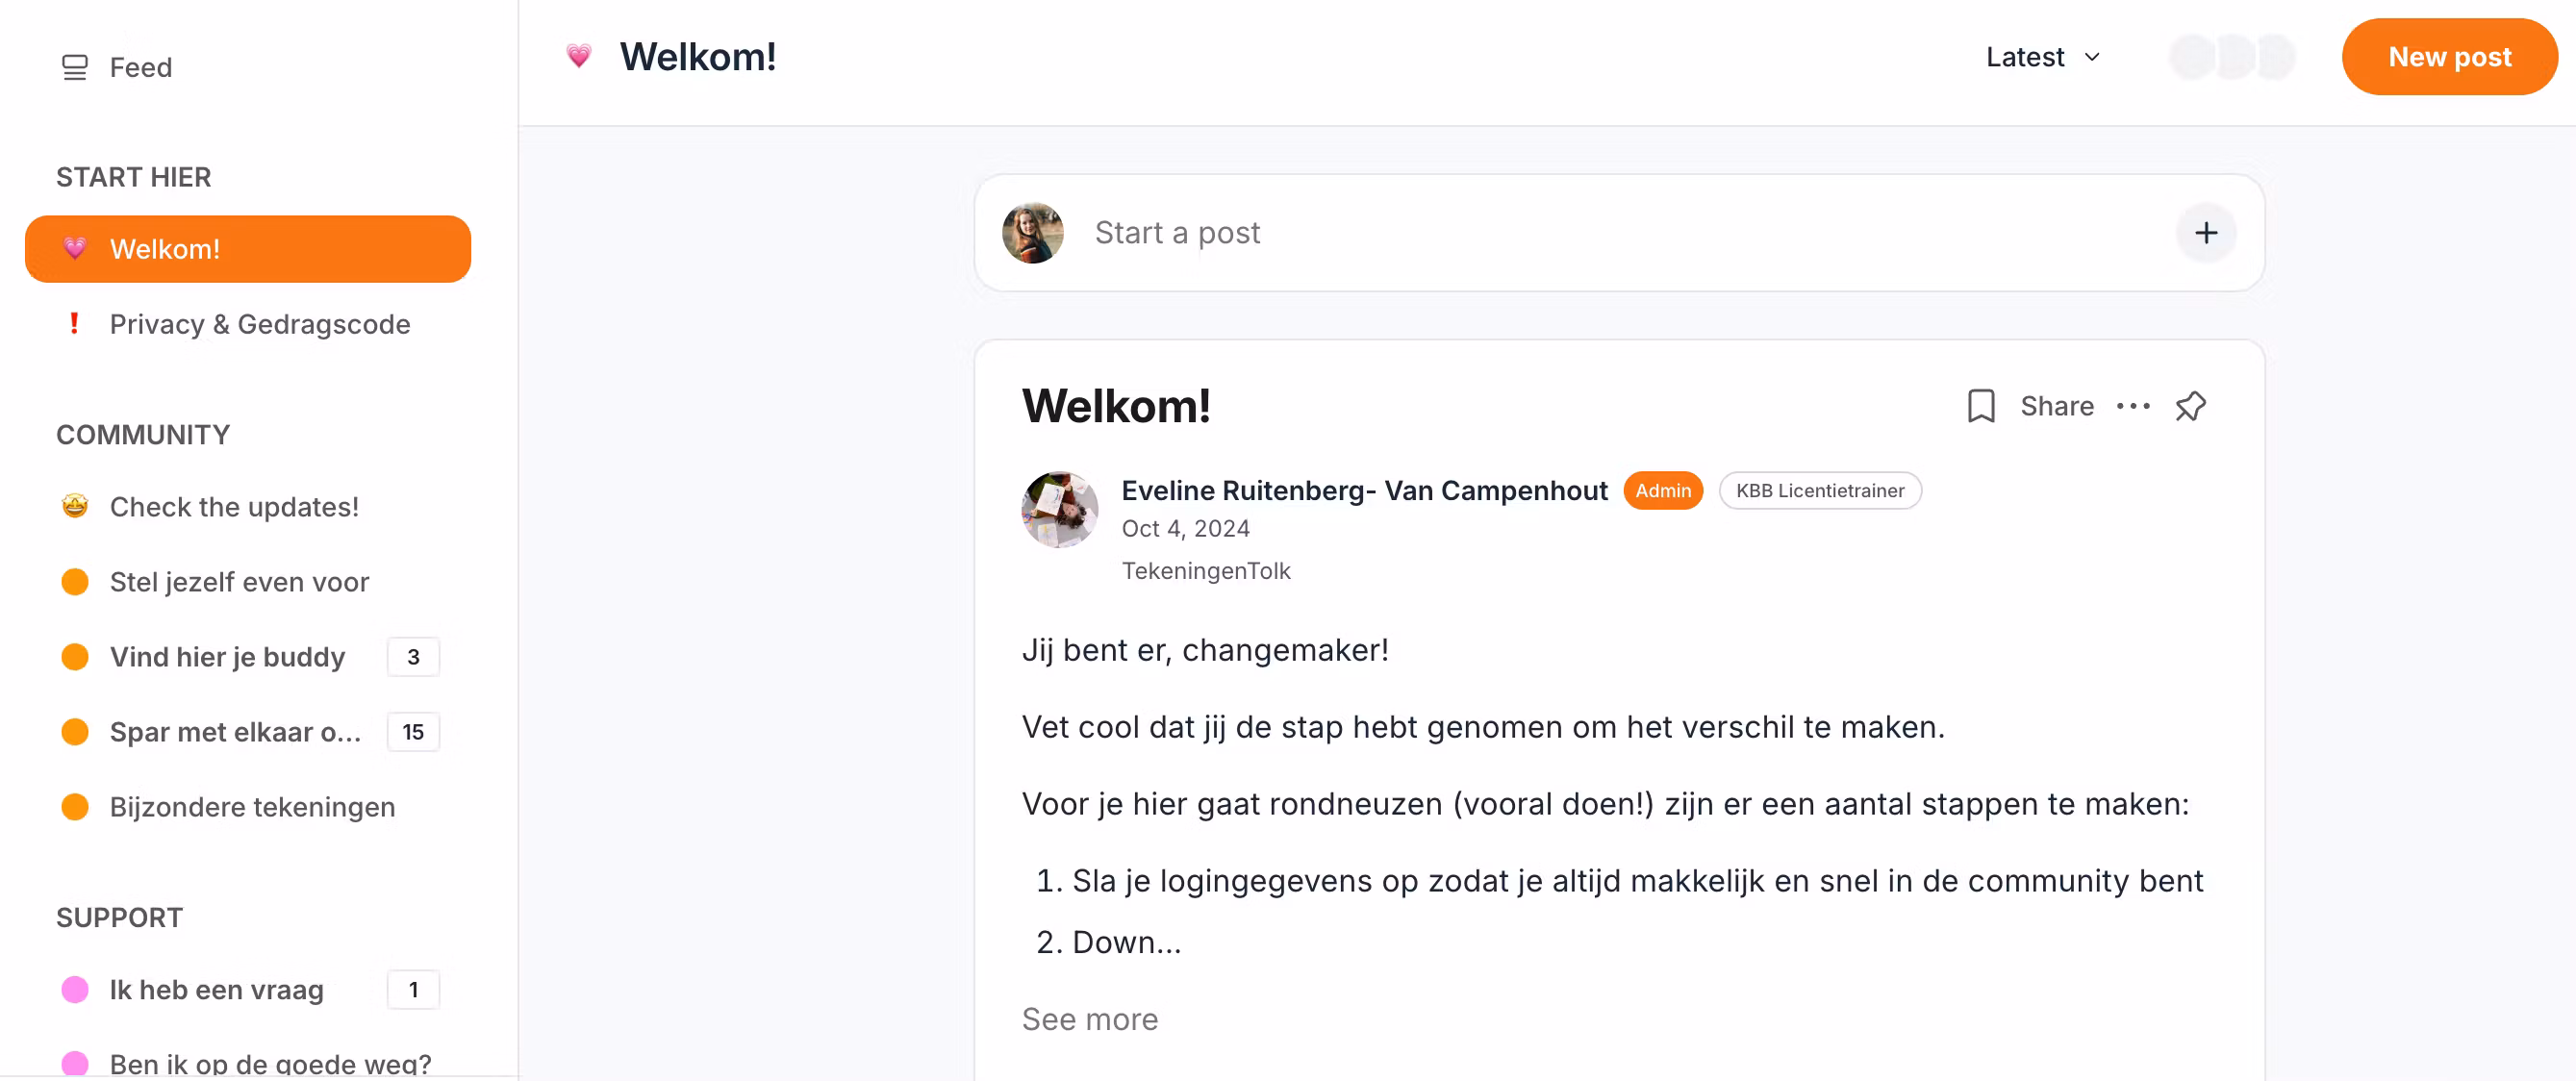Open Eveline Ruitenberg- Van Campenhout's profile name
2576x1081 pixels.
[1364, 490]
